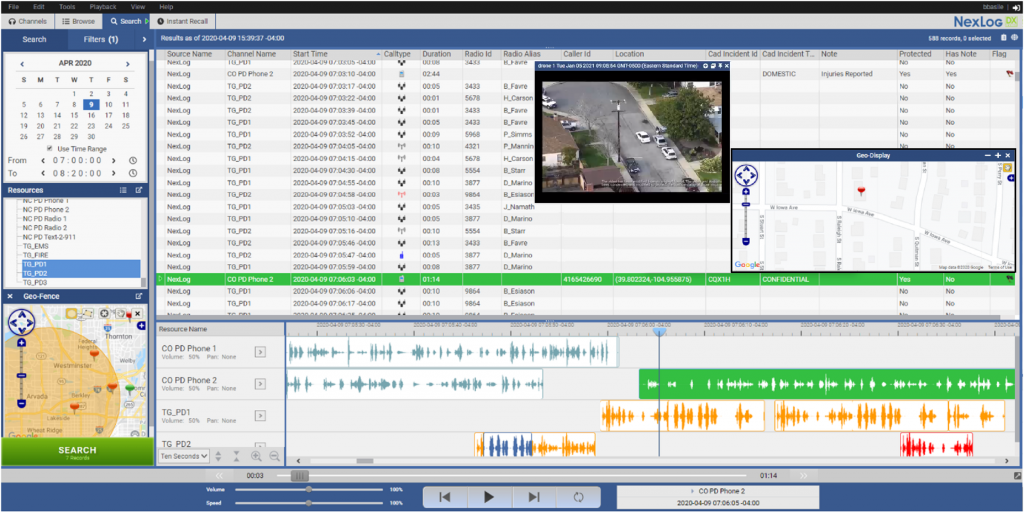Zoom in on Geo-Display map
This screenshot has height=513, width=1024.
point(746,192)
